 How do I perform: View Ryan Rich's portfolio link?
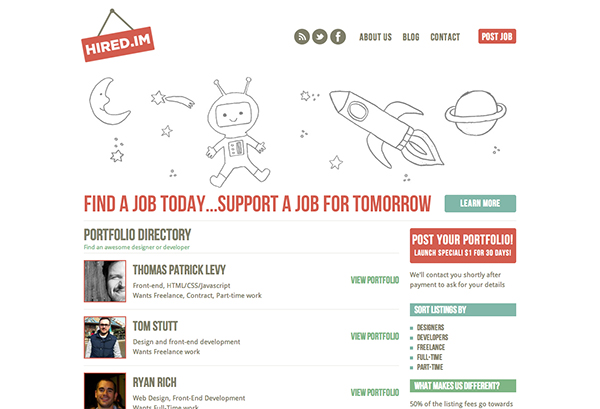pyautogui.click(x=375, y=393)
